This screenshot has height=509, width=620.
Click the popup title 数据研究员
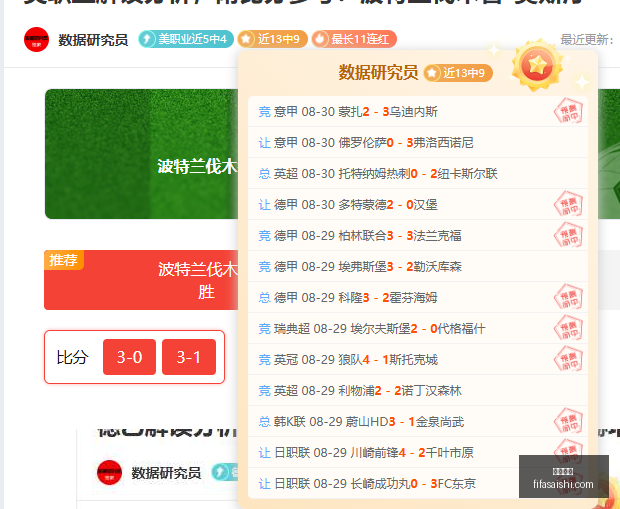378,73
